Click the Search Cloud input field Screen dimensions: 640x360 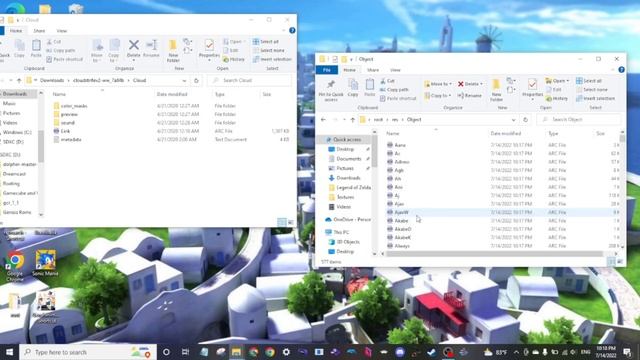(250, 80)
